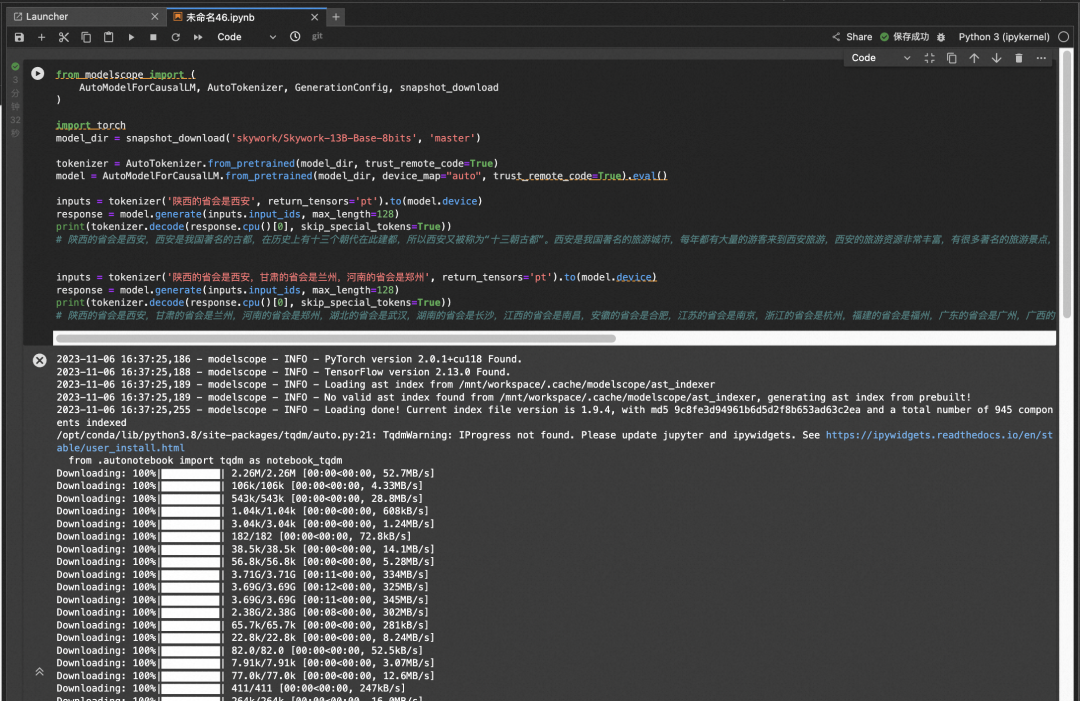Run the code cell with the circular play button

point(38,74)
